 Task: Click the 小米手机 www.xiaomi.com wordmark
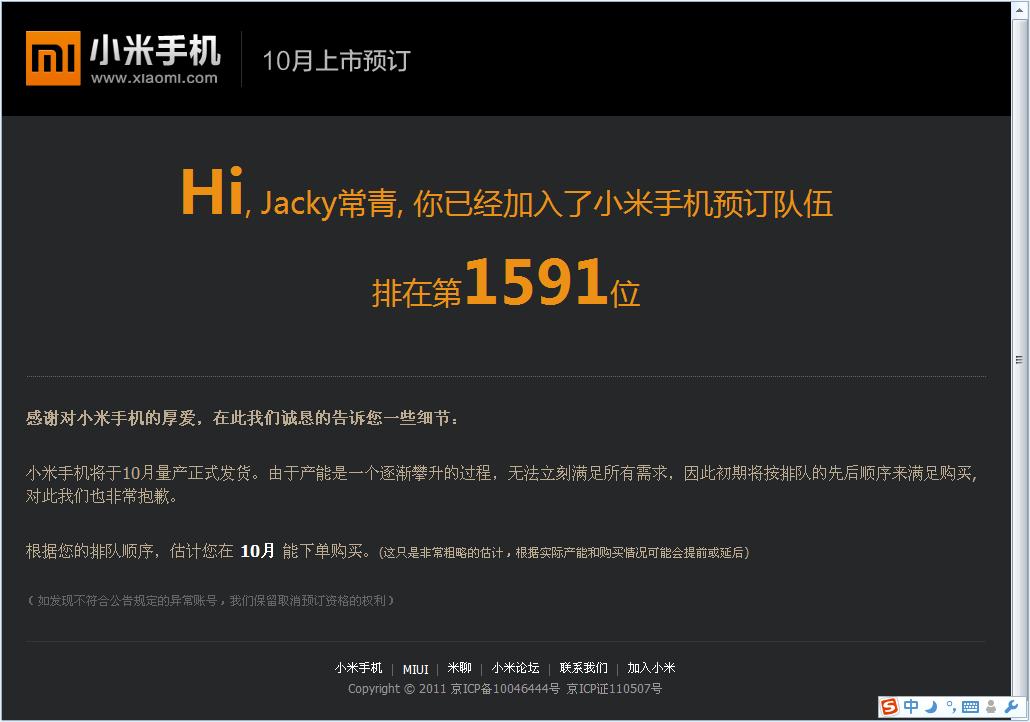click(x=154, y=60)
